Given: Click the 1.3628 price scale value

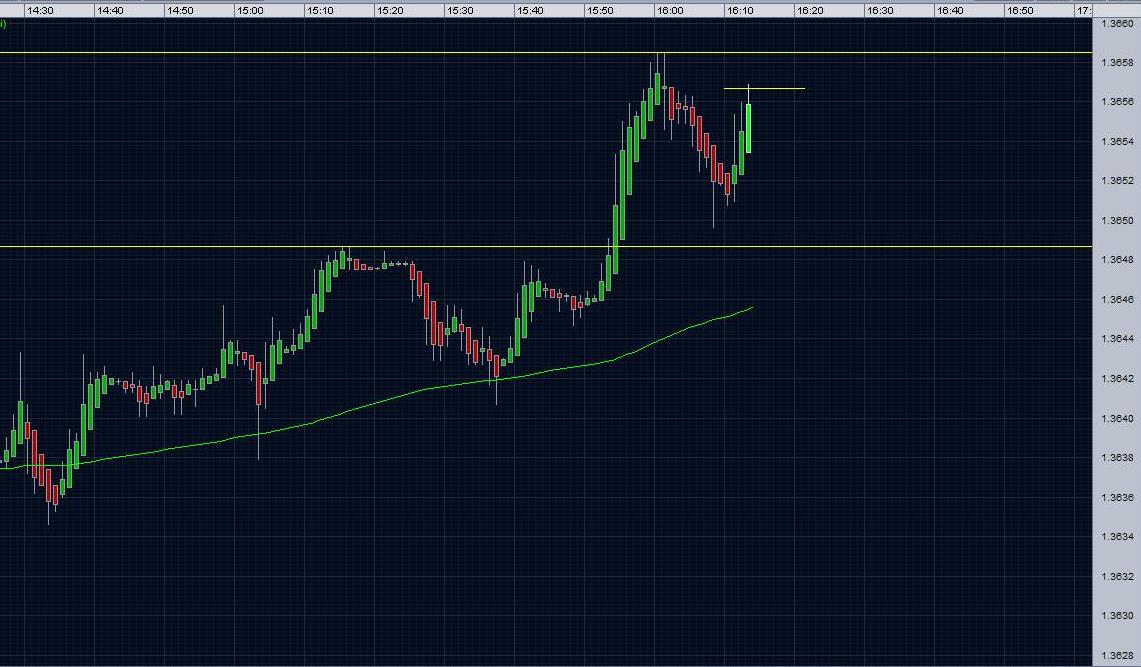Looking at the screenshot, I should coord(1117,656).
